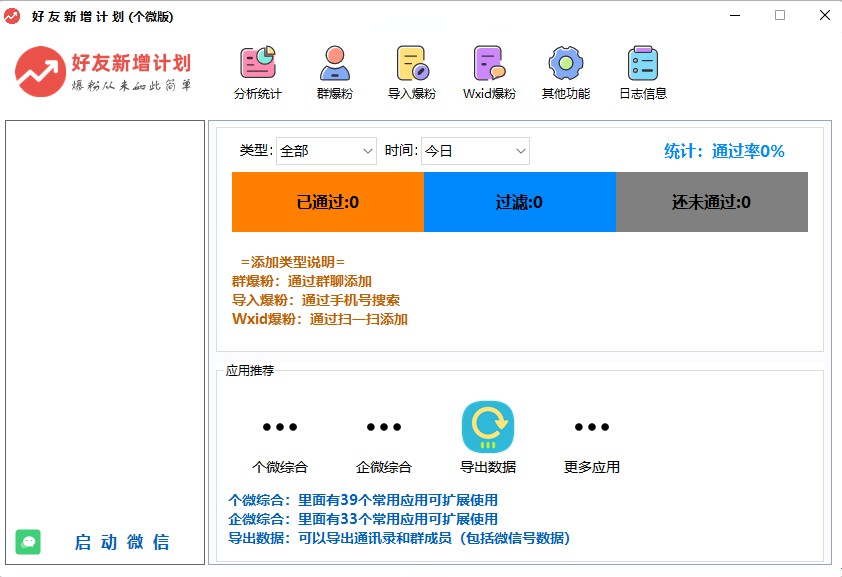Image resolution: width=842 pixels, height=577 pixels.
Task: Open the 日志信息 log icon
Action: (x=642, y=65)
